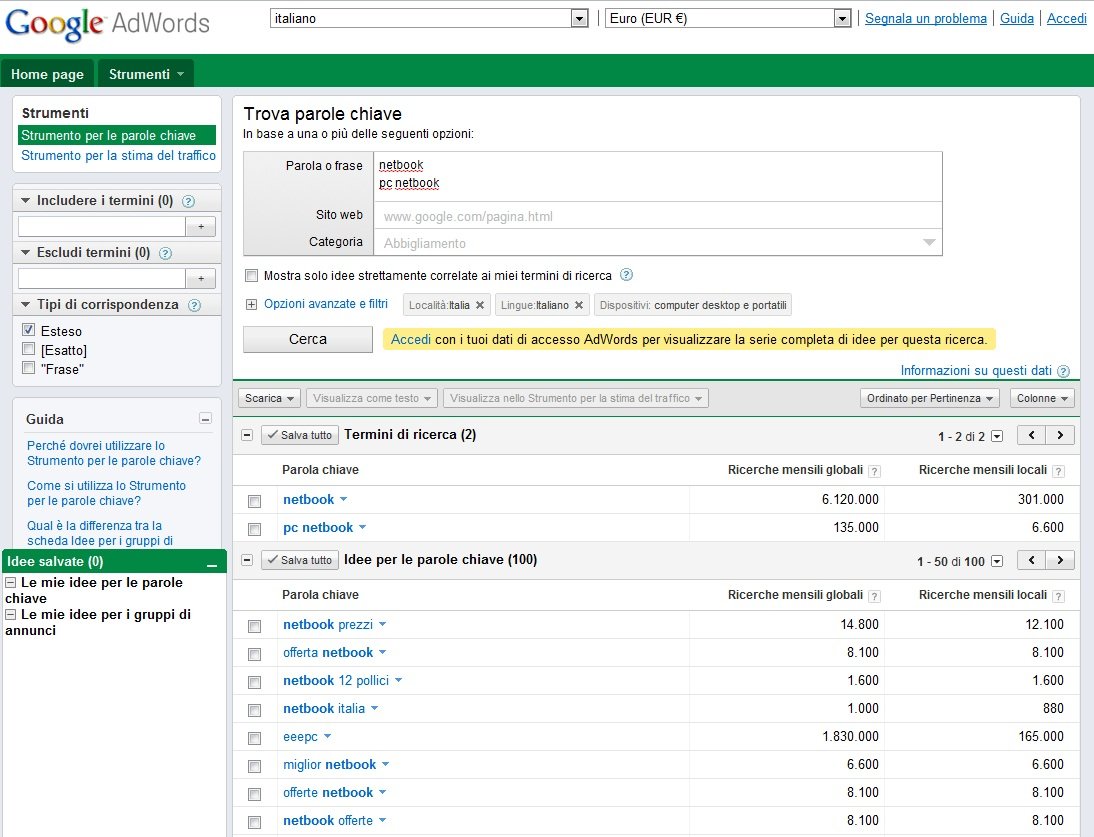
Task: Click Salva tutto for keyword ideas
Action: 300,560
